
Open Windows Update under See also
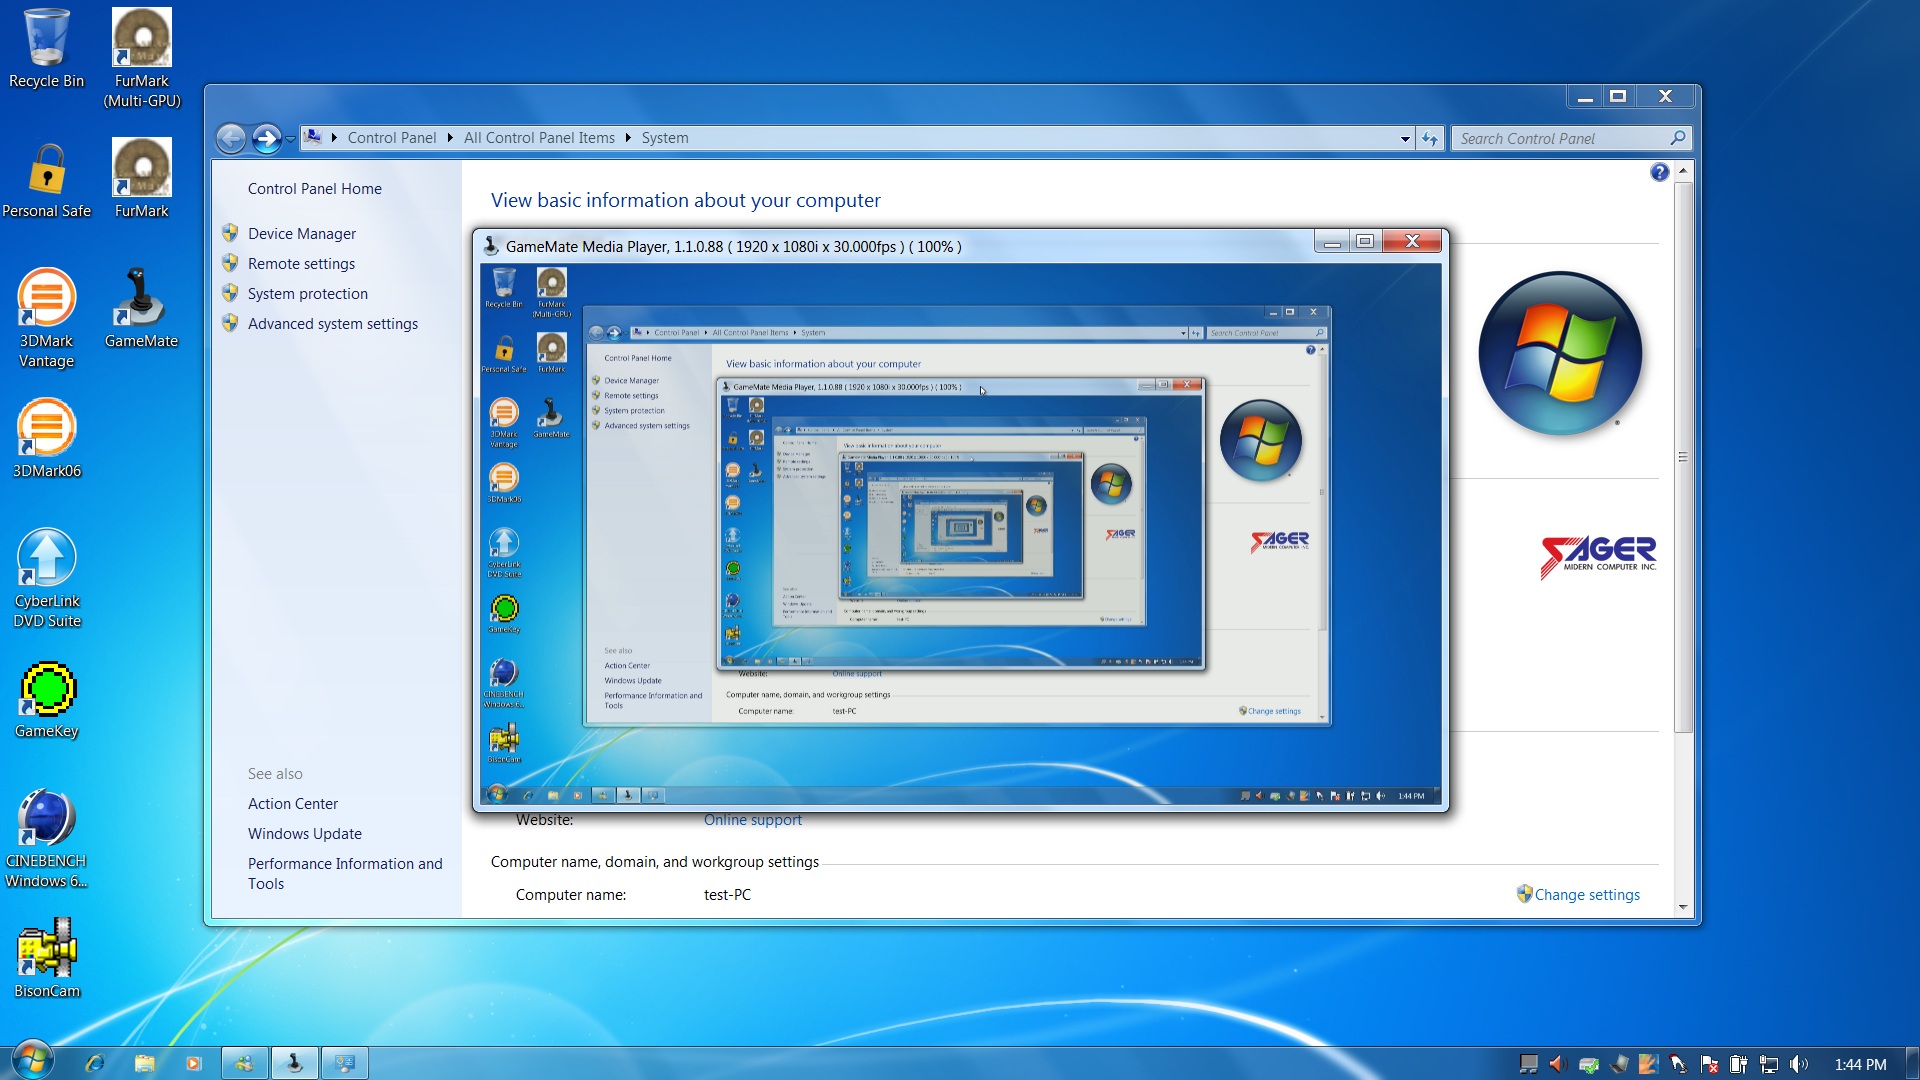point(304,834)
